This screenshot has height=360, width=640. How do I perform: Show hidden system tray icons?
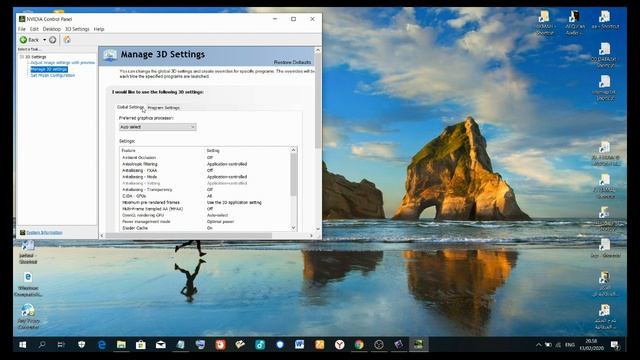538,345
